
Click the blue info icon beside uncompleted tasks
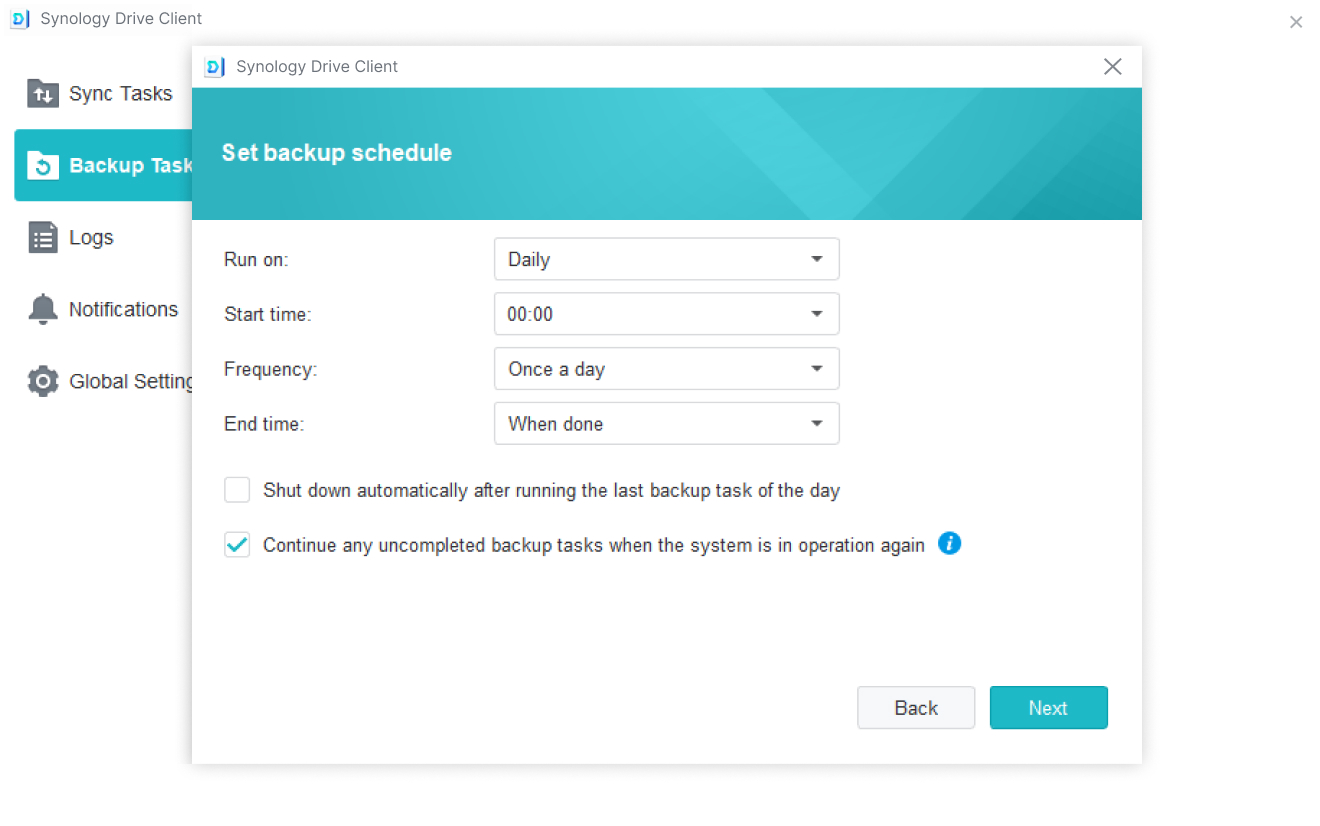pos(949,544)
